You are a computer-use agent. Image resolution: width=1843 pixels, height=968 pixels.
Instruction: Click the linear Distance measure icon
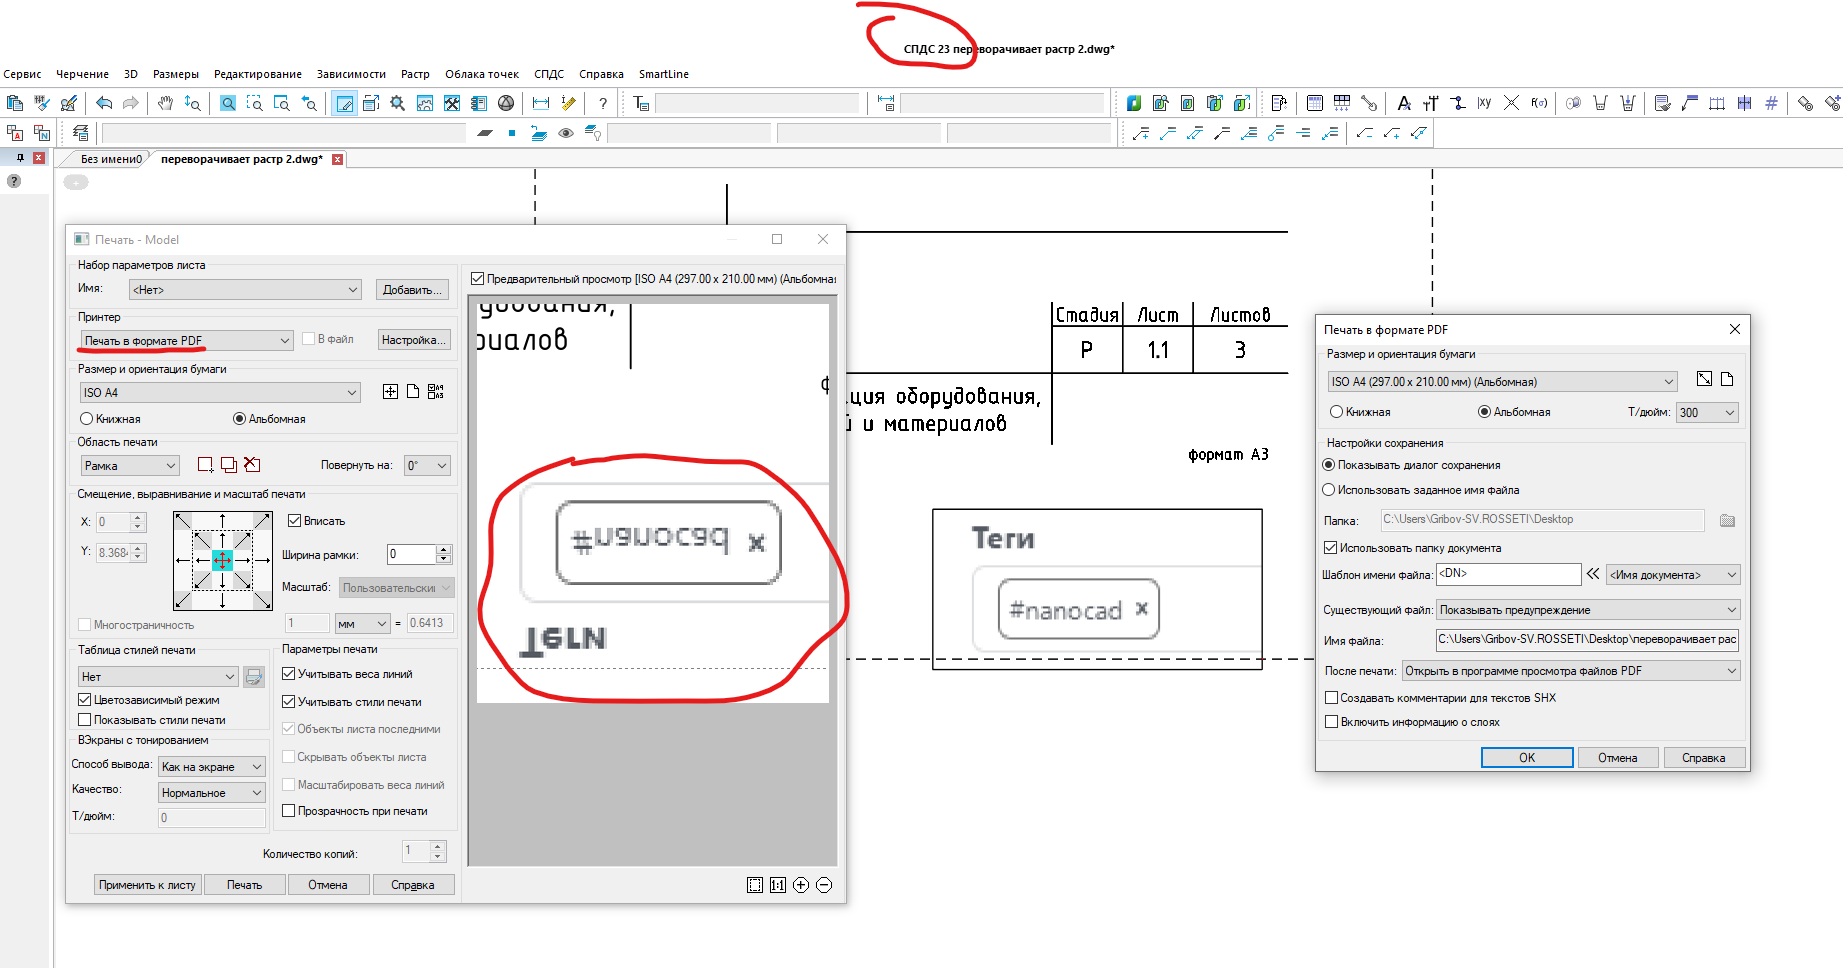pyautogui.click(x=541, y=103)
